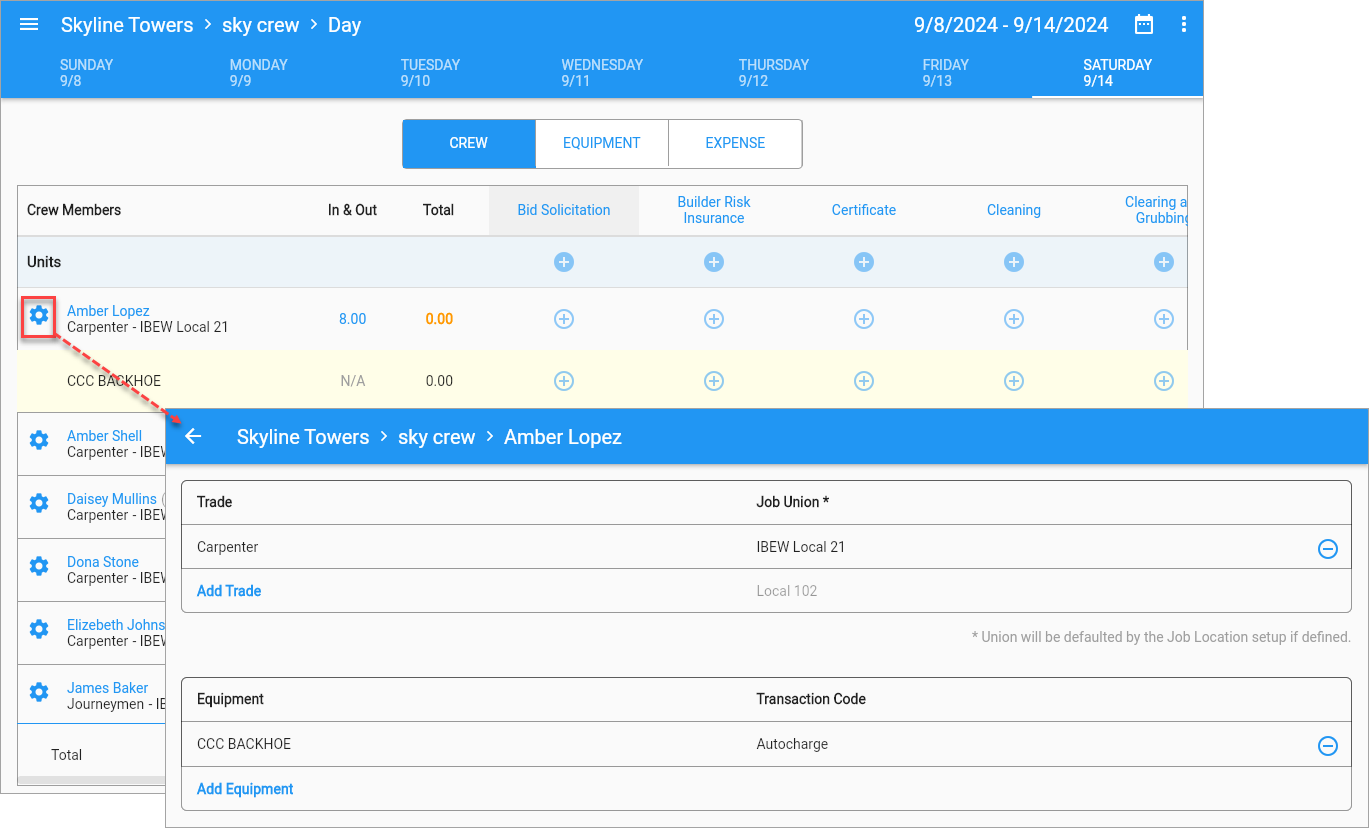Add Units under Cleaning
The height and width of the screenshot is (828, 1369).
[x=1014, y=262]
